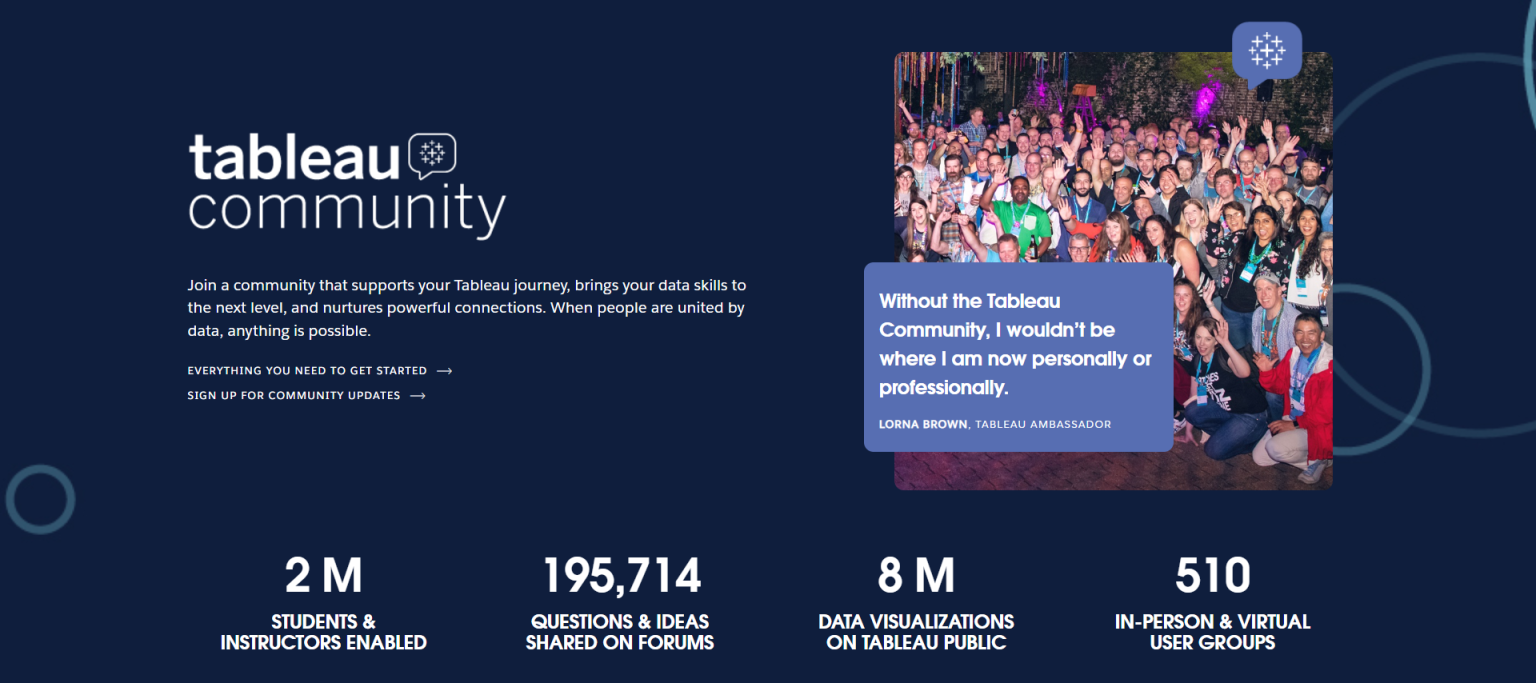The height and width of the screenshot is (683, 1536).
Task: Click the small decorative circle at bottom left
Action: [40, 499]
